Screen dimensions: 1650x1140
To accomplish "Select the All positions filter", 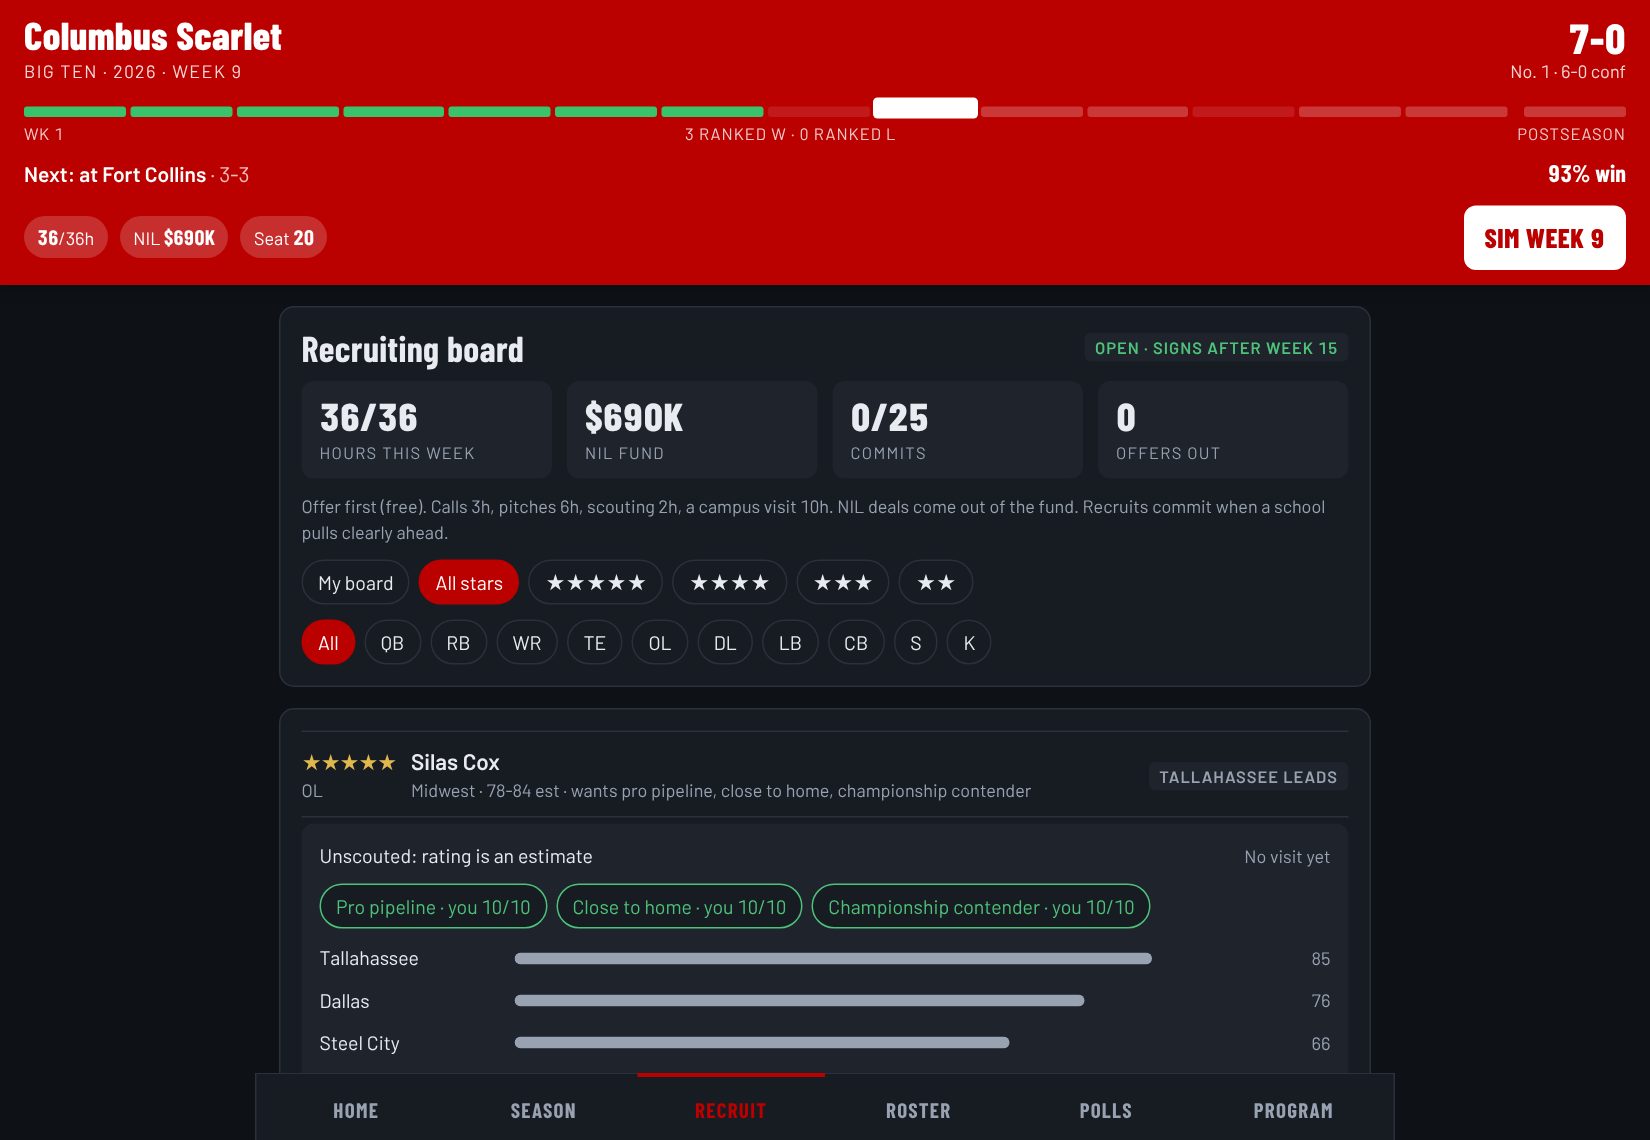I will [x=328, y=643].
